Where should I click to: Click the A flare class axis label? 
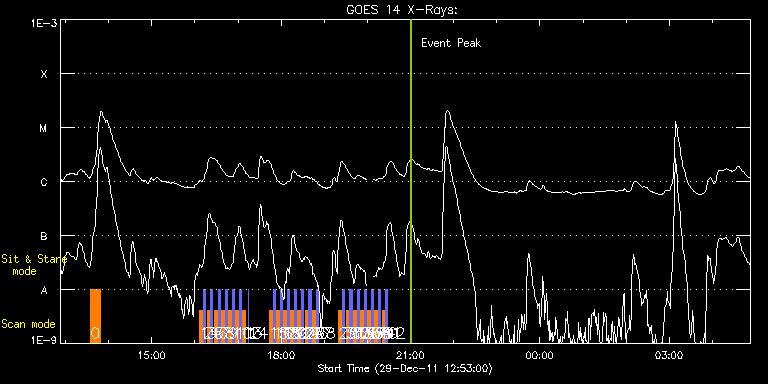click(x=44, y=290)
